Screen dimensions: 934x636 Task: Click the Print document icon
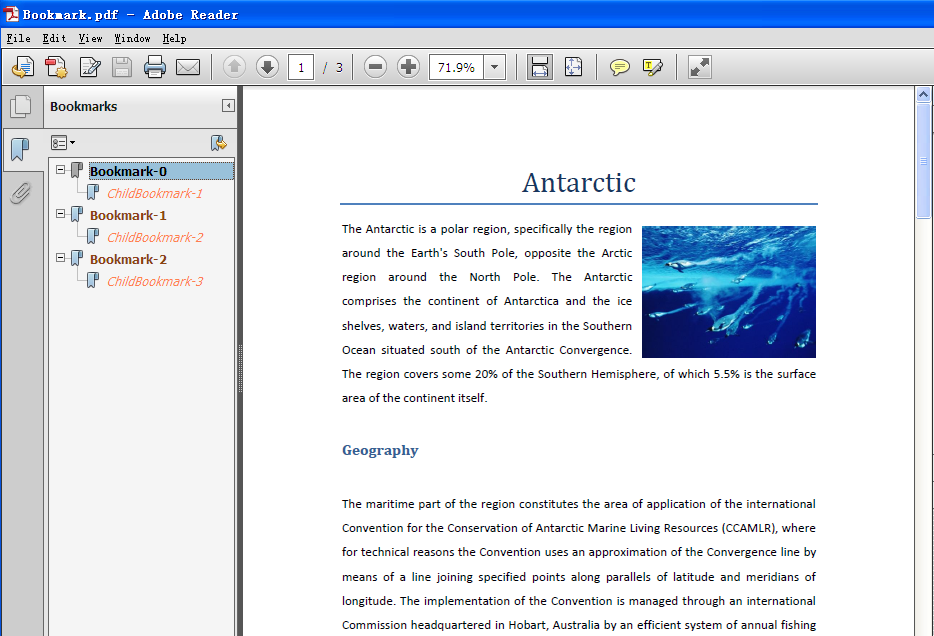[155, 66]
